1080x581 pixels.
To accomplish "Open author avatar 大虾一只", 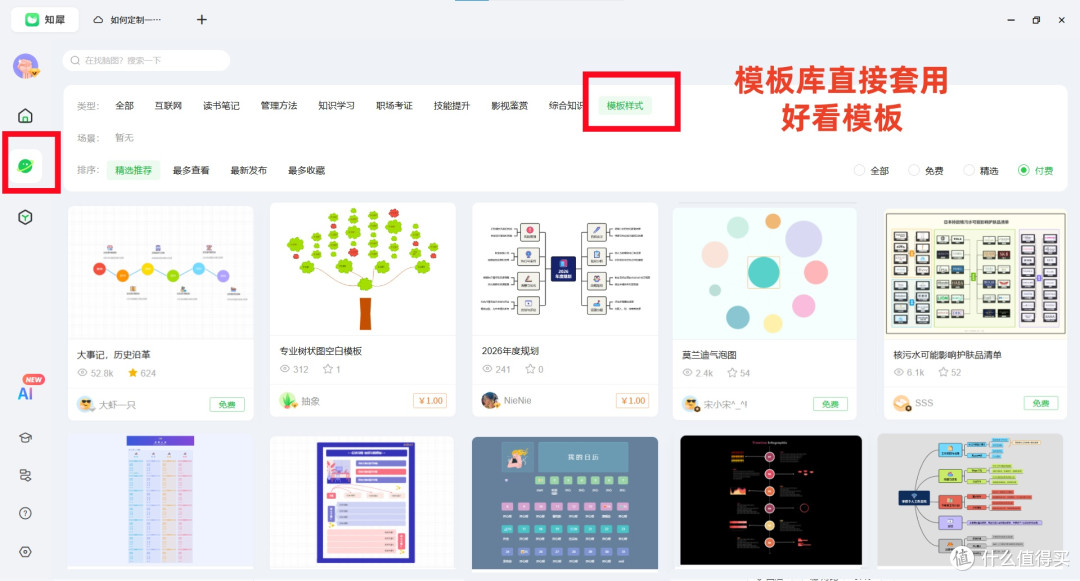I will coord(86,404).
